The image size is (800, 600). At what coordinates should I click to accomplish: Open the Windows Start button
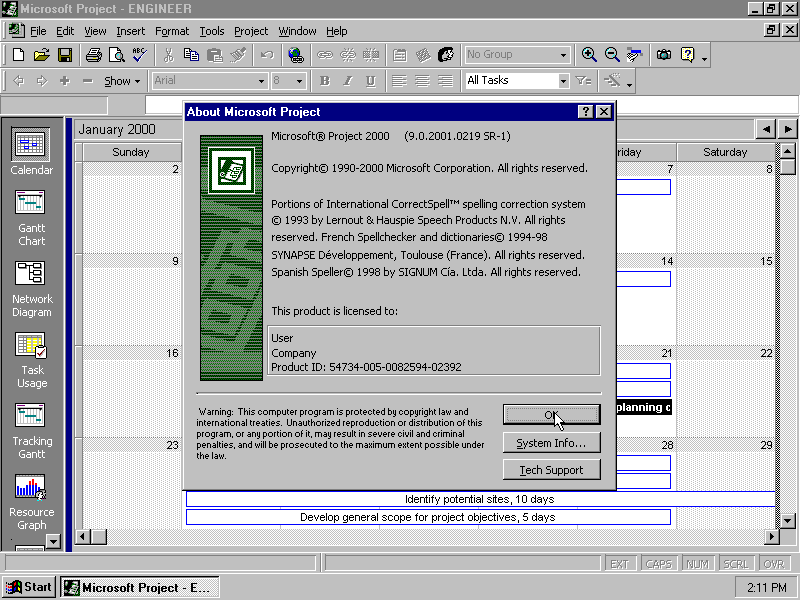tap(29, 587)
